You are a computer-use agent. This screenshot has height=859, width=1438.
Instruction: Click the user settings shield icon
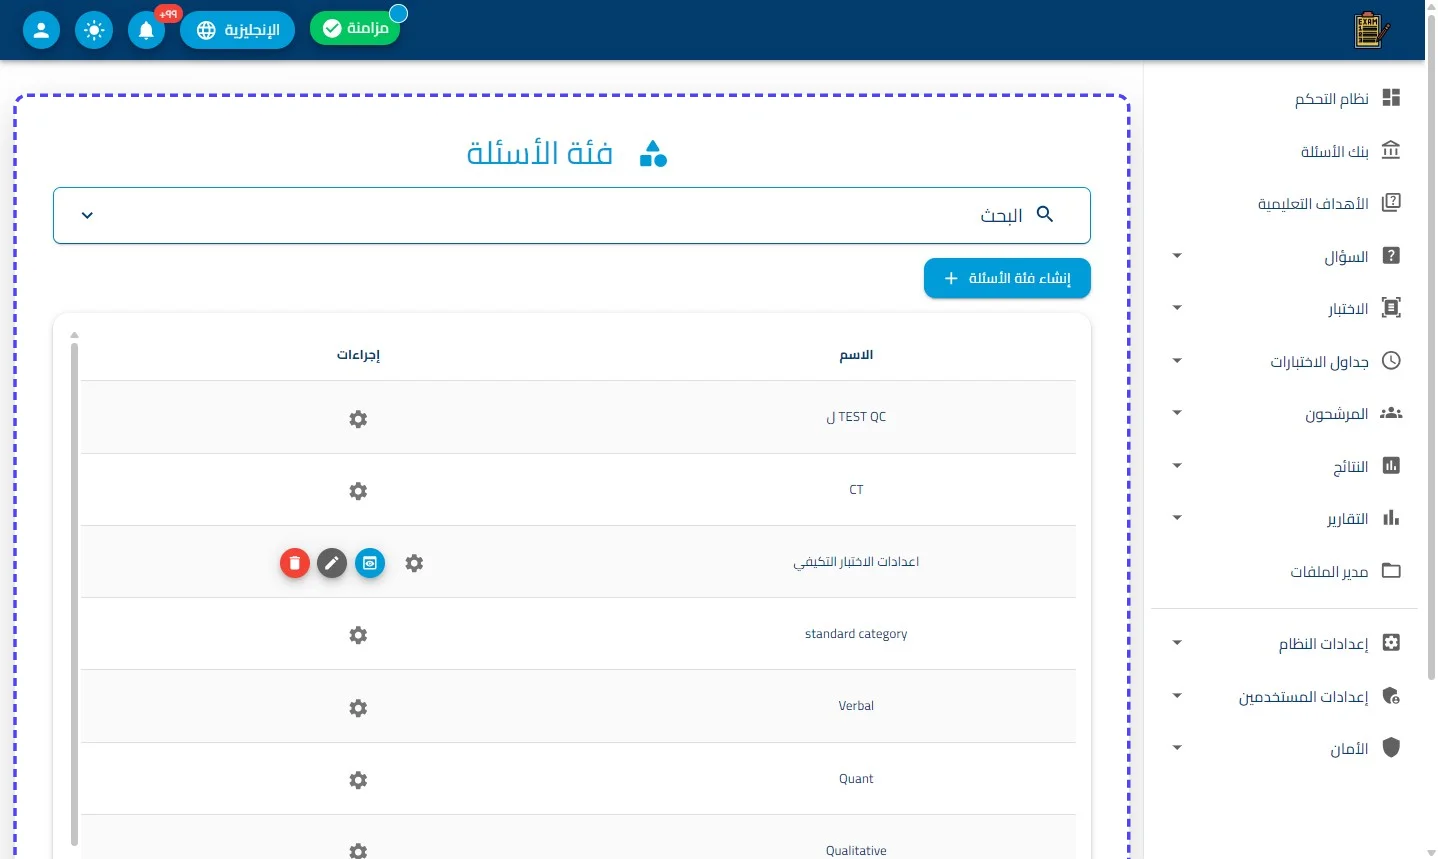[x=1391, y=695]
